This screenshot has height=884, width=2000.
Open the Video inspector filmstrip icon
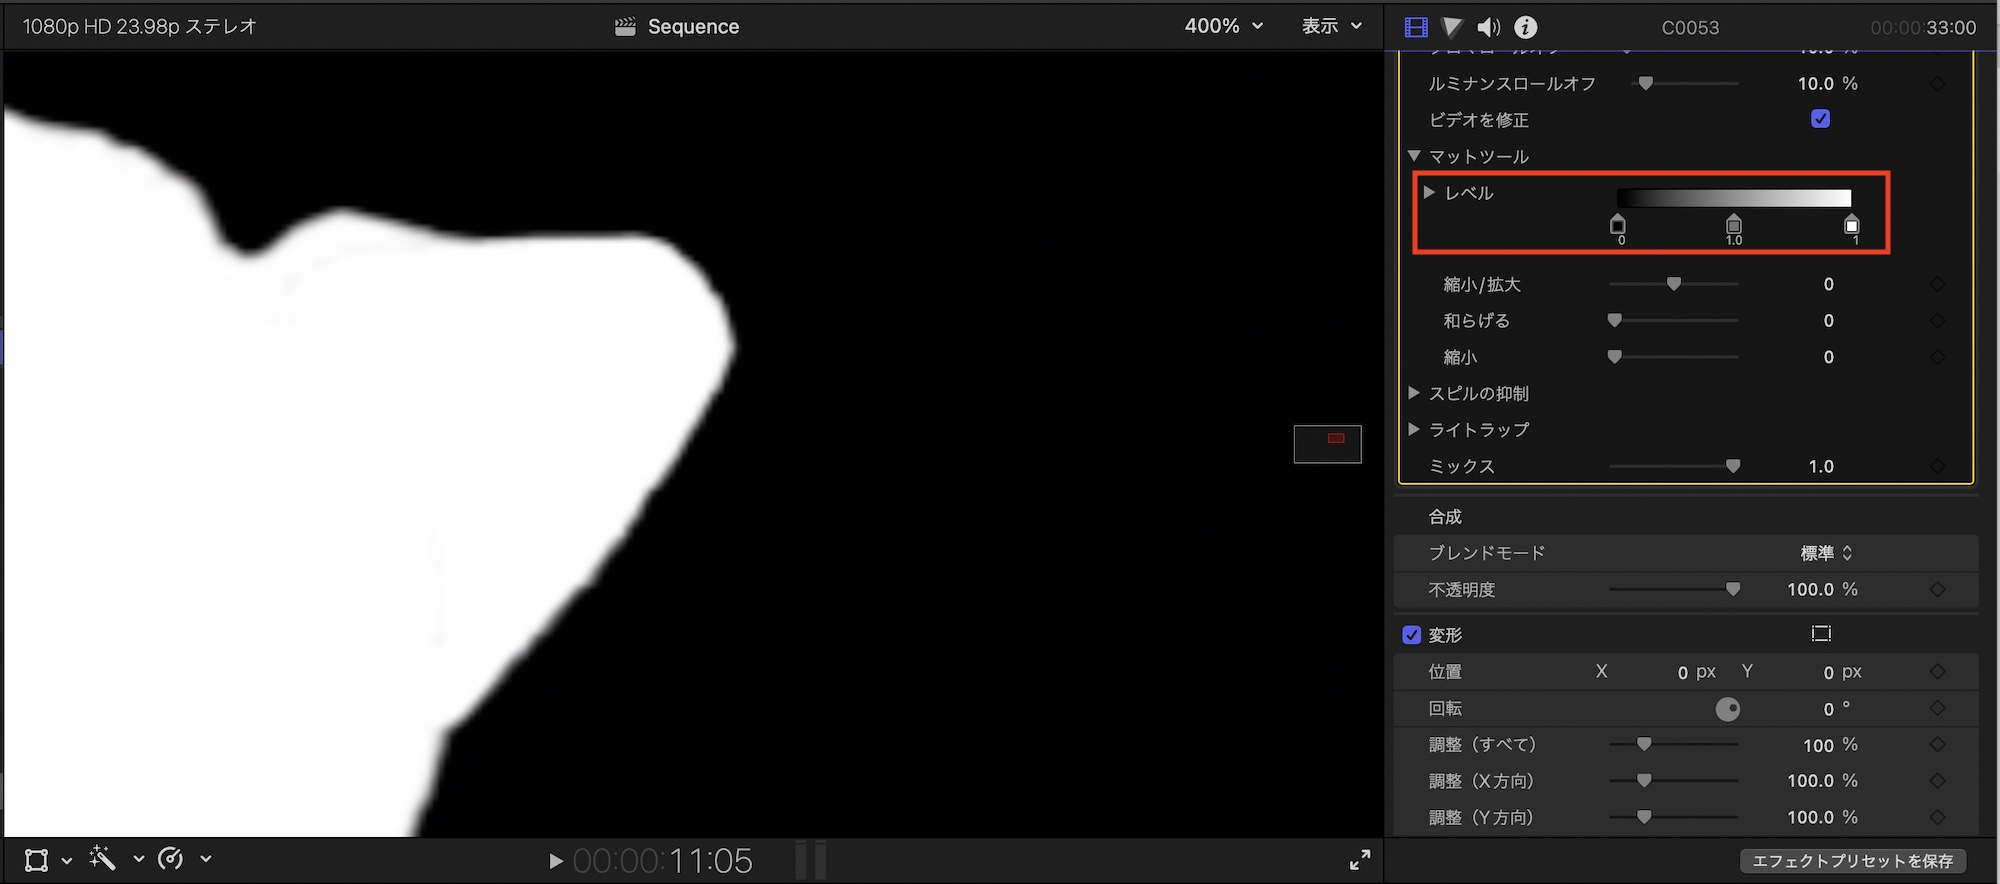(x=1416, y=27)
